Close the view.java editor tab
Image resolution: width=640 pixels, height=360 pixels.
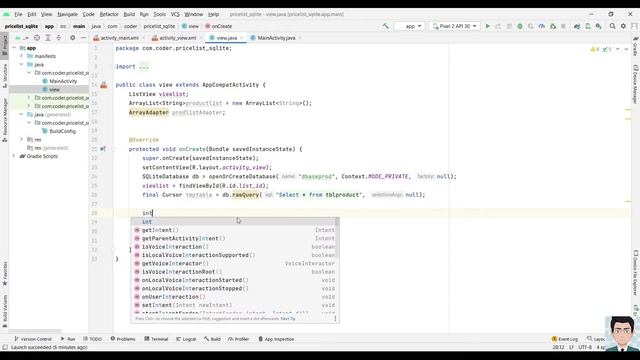tap(242, 38)
